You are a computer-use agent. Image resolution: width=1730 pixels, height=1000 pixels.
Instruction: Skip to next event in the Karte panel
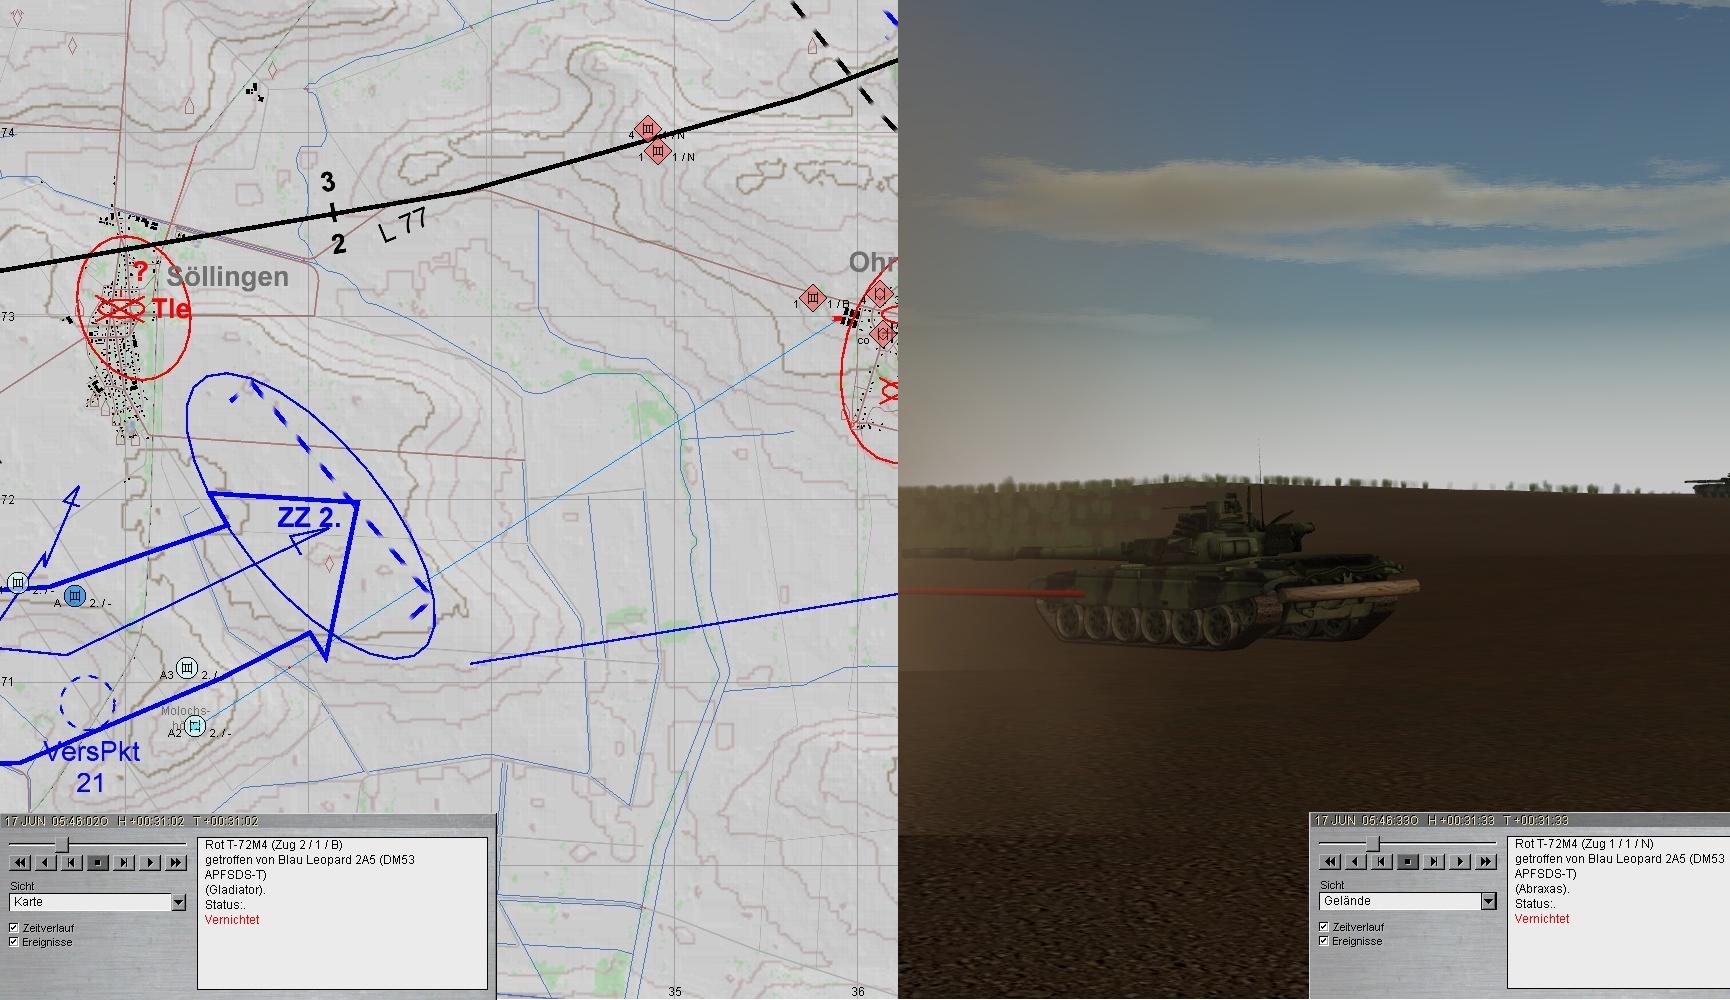coord(124,862)
